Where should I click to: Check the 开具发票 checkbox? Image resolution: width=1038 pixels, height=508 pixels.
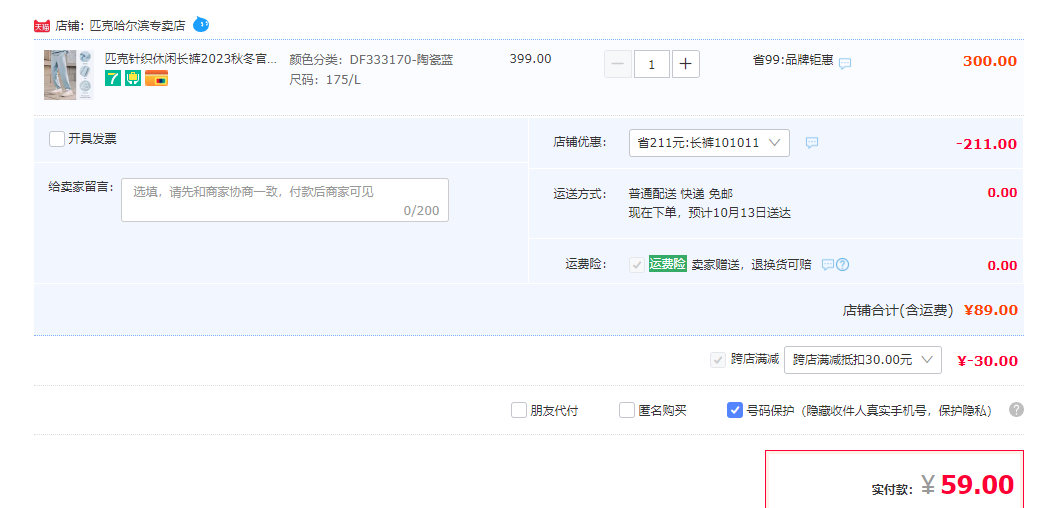coord(57,139)
